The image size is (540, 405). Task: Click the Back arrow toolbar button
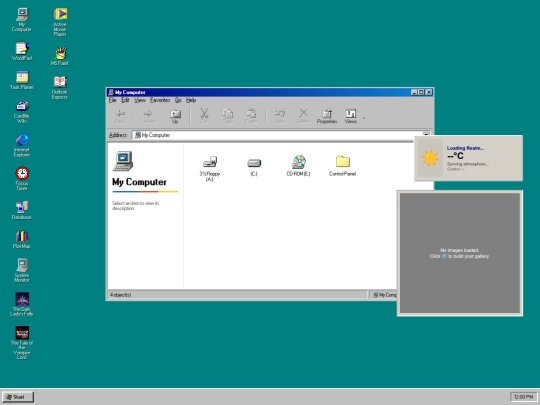pyautogui.click(x=120, y=116)
